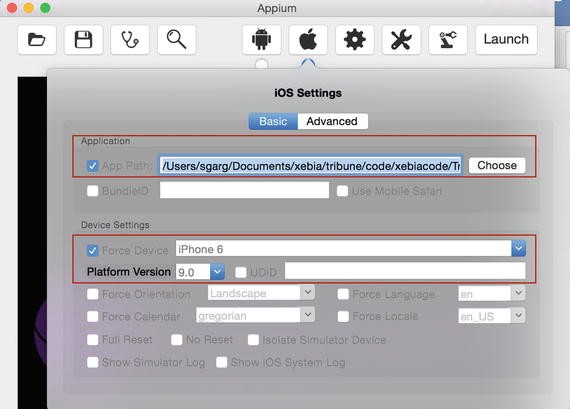Open general settings gear icon
The height and width of the screenshot is (409, 570).
point(354,40)
